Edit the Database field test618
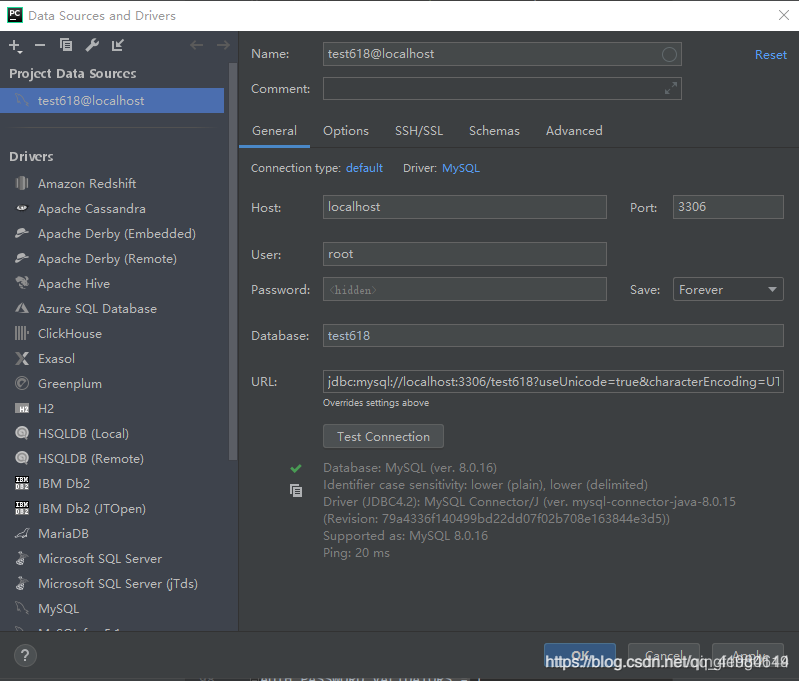 pyautogui.click(x=553, y=335)
